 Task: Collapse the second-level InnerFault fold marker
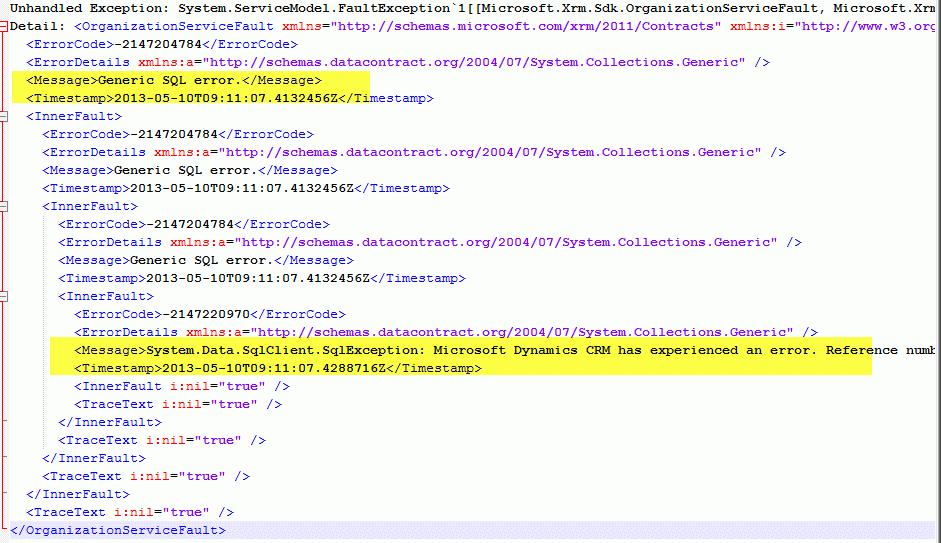[4, 206]
